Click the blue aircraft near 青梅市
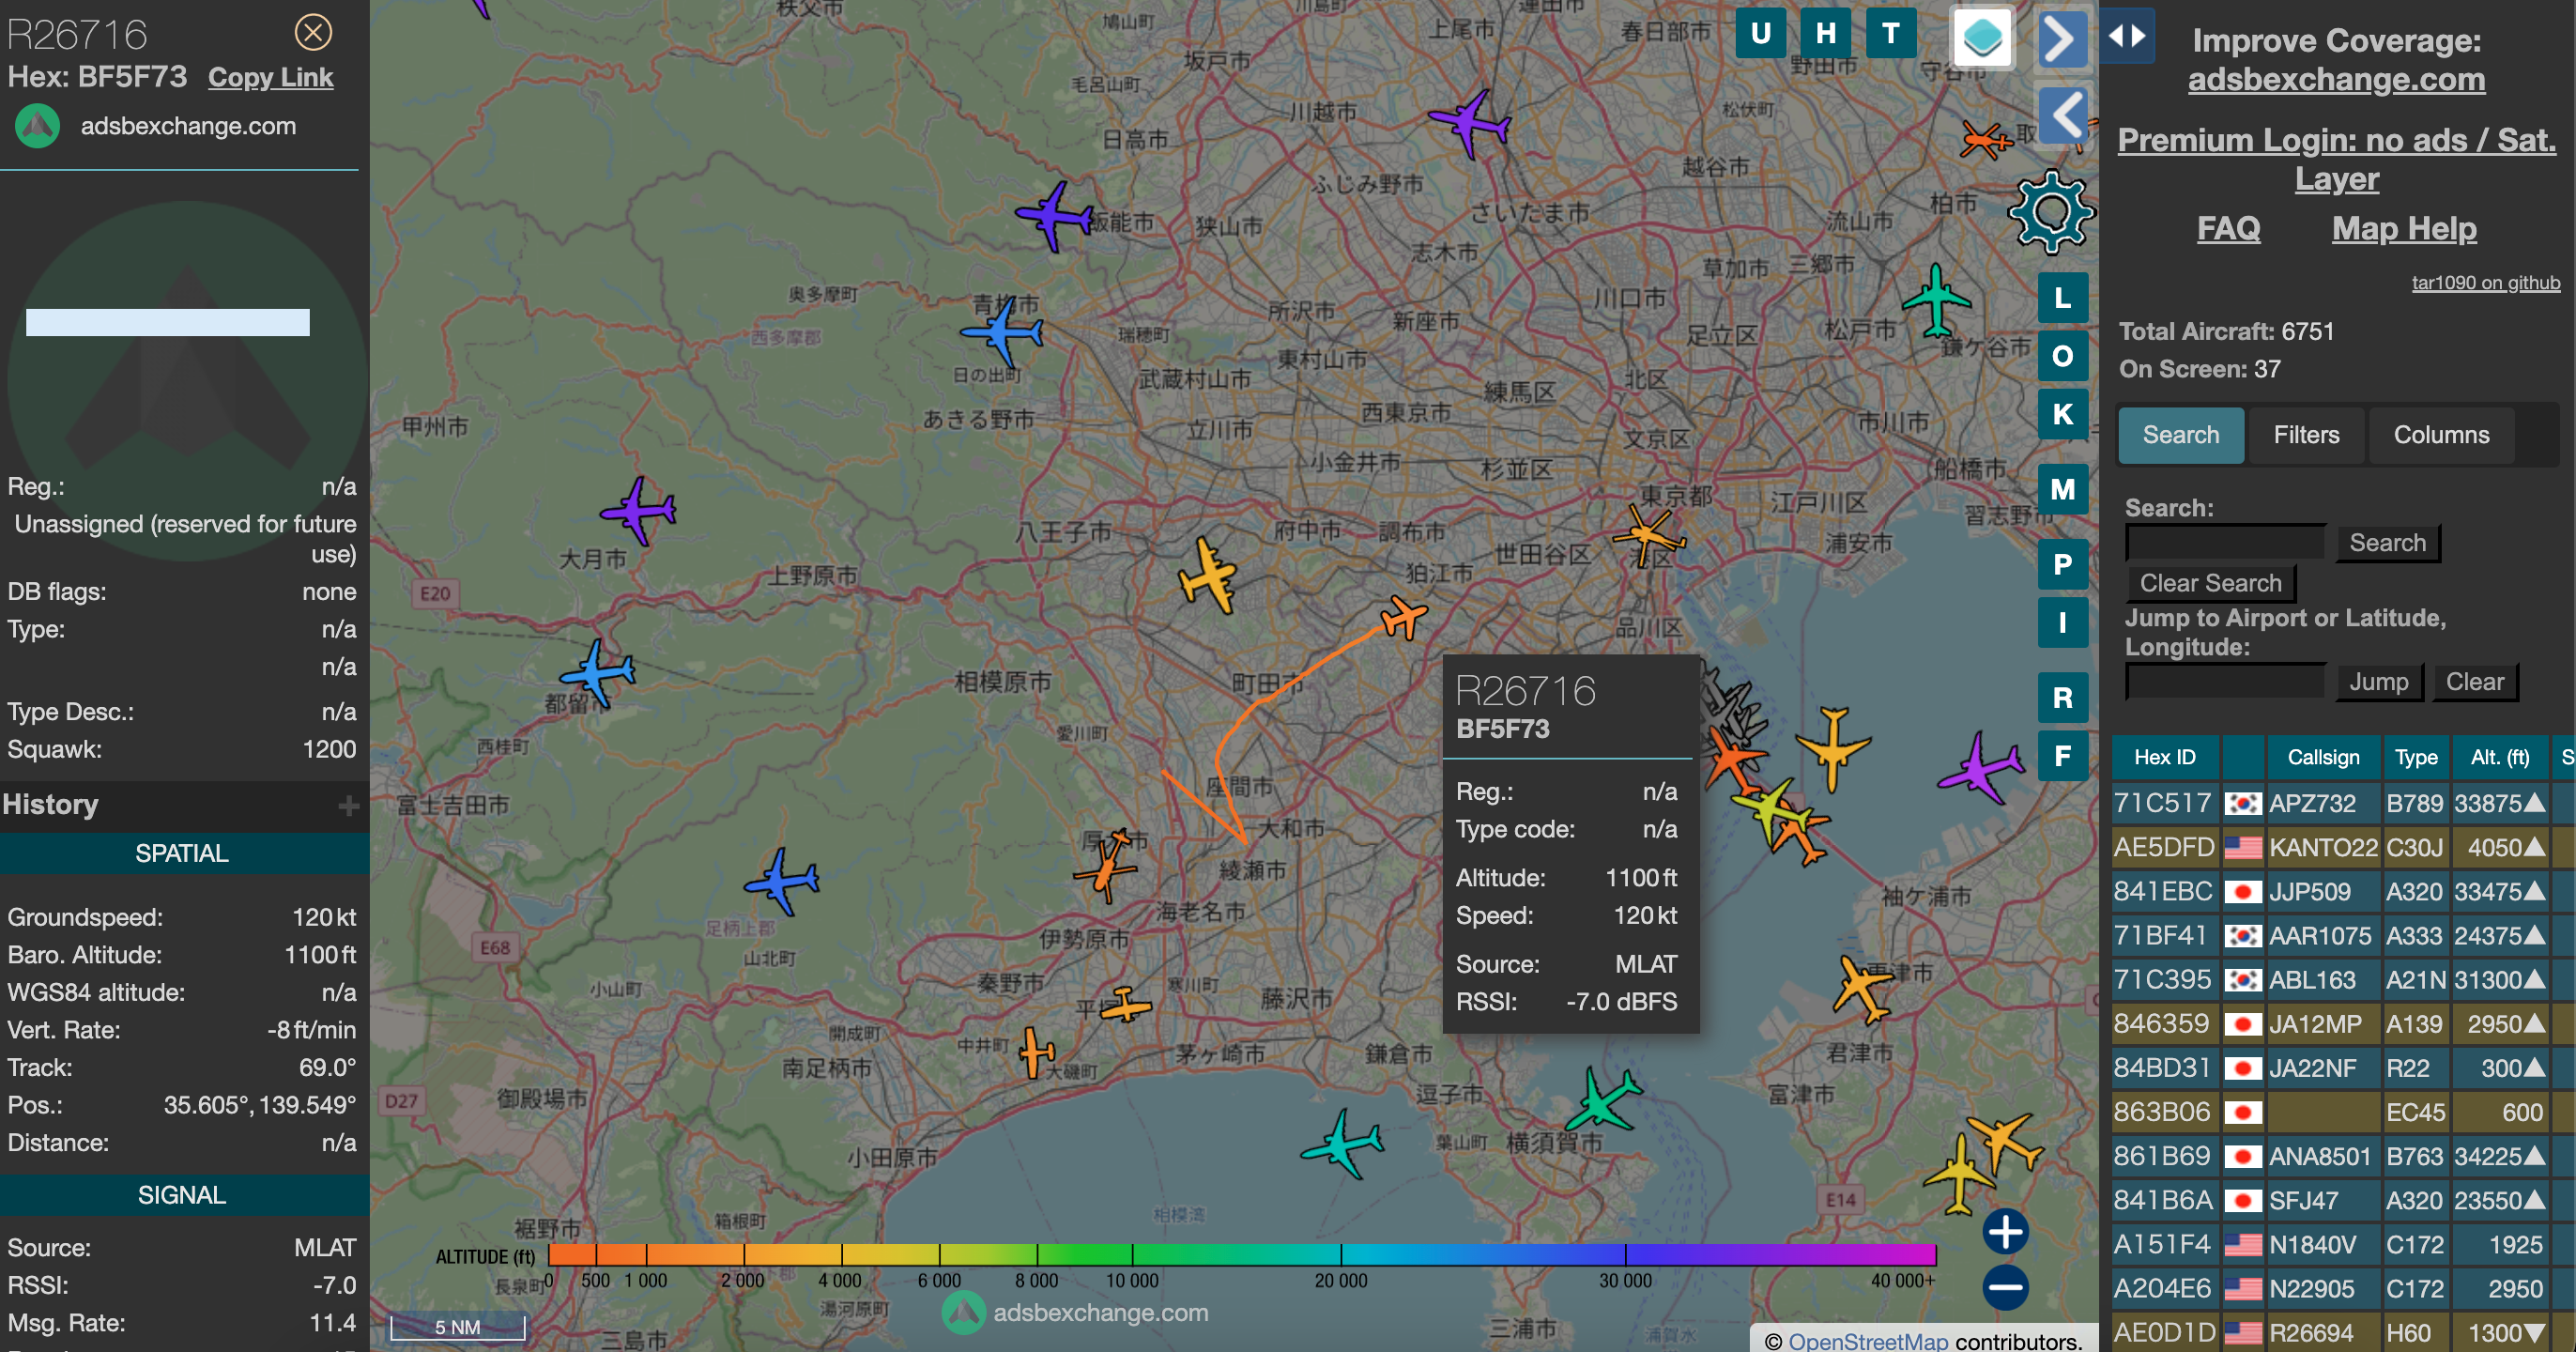This screenshot has height=1352, width=2576. 1002,331
